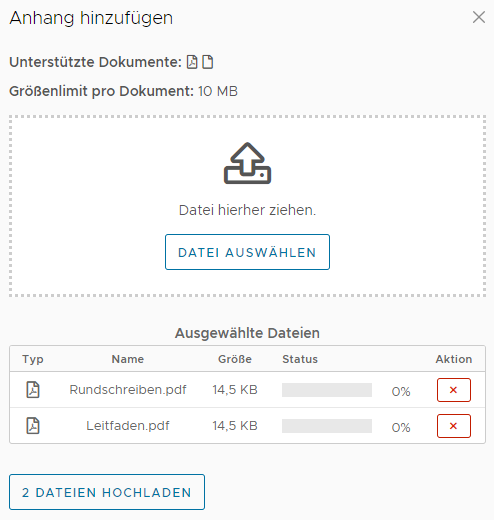Click PDF type icon for Rundschreiben.pdf
The width and height of the screenshot is (494, 520).
[33, 390]
